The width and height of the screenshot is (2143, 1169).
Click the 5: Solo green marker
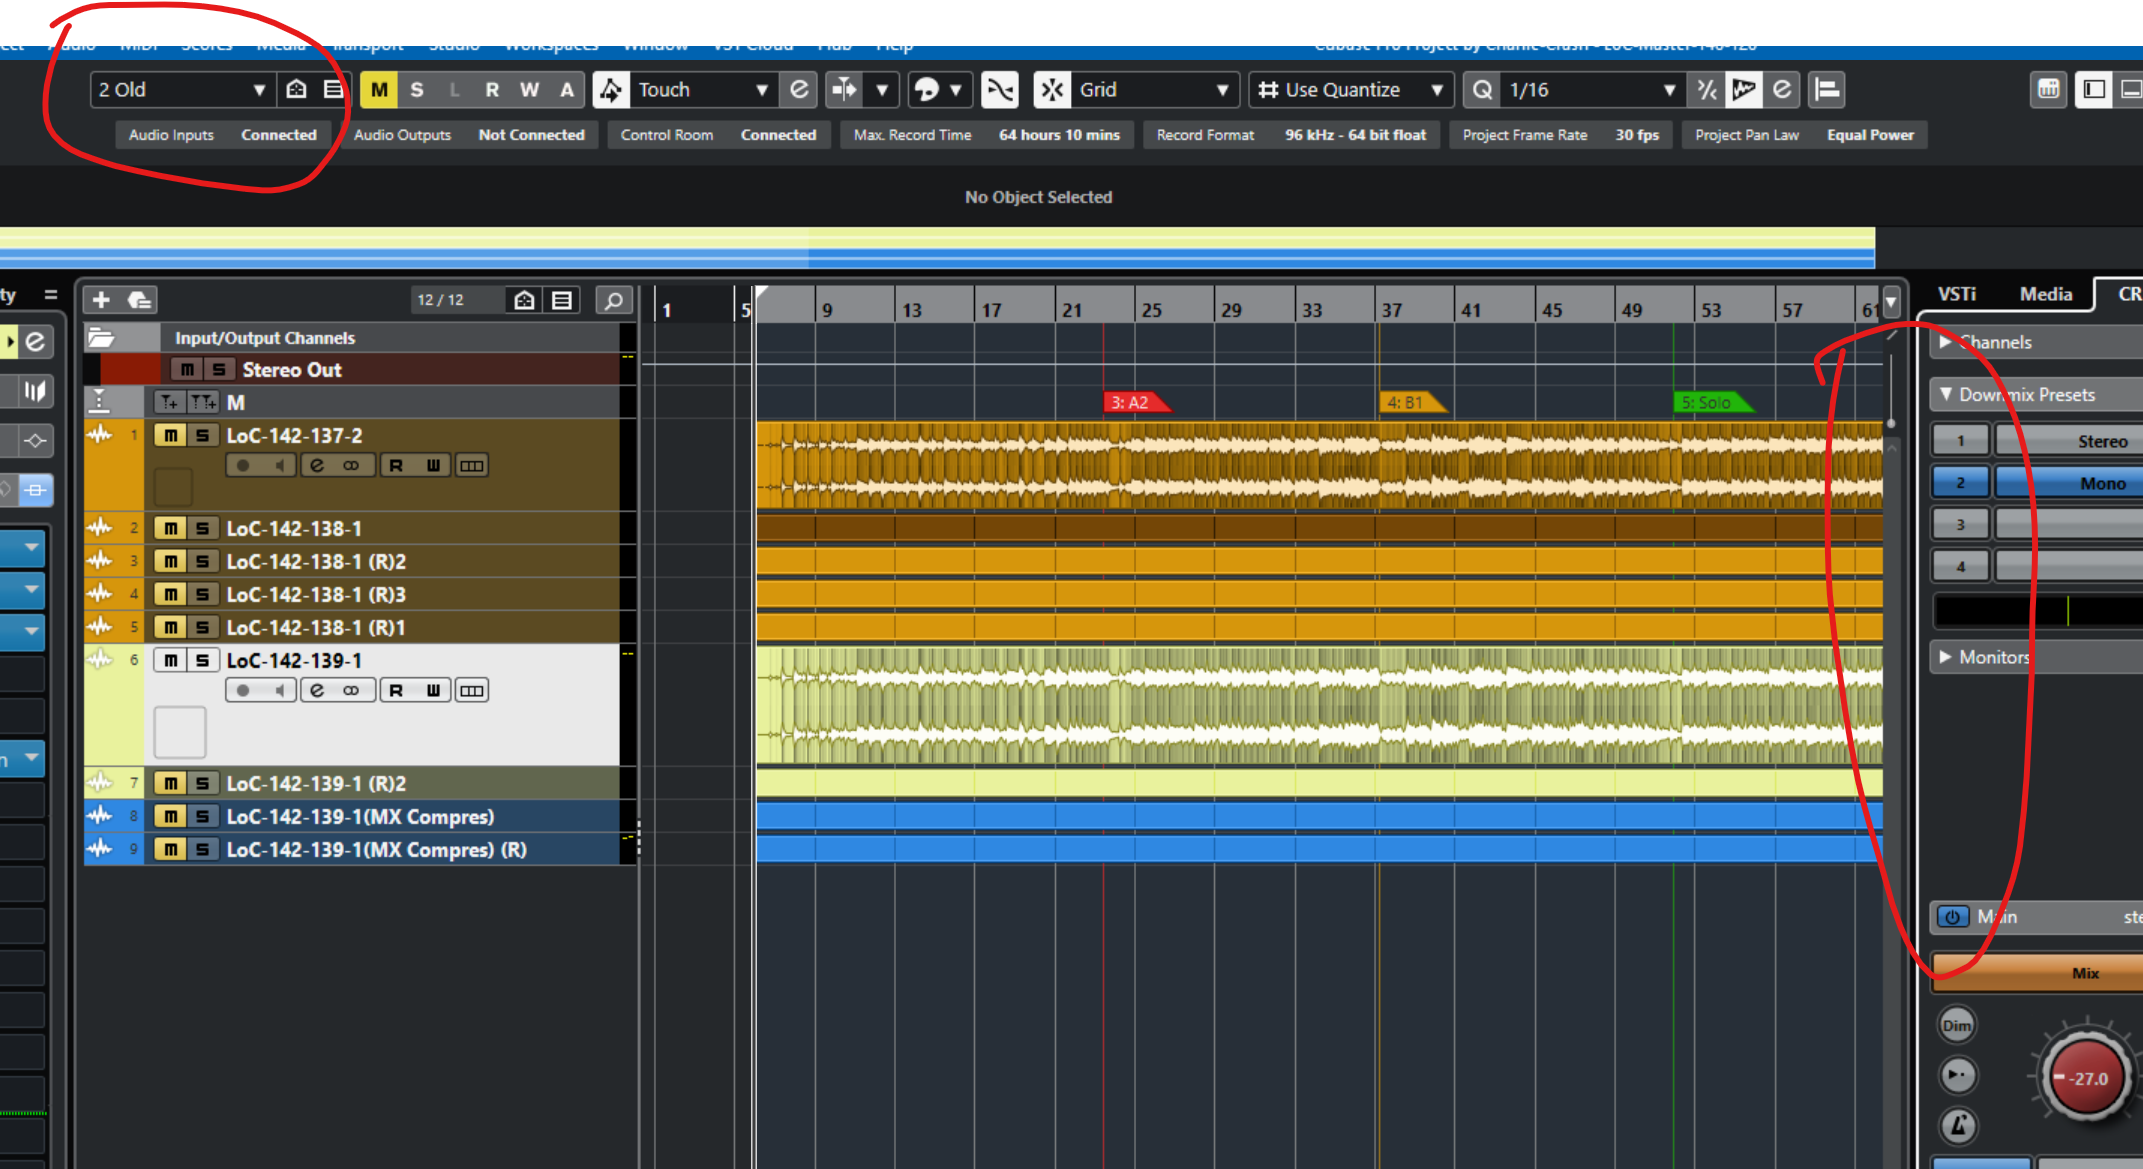1711,402
